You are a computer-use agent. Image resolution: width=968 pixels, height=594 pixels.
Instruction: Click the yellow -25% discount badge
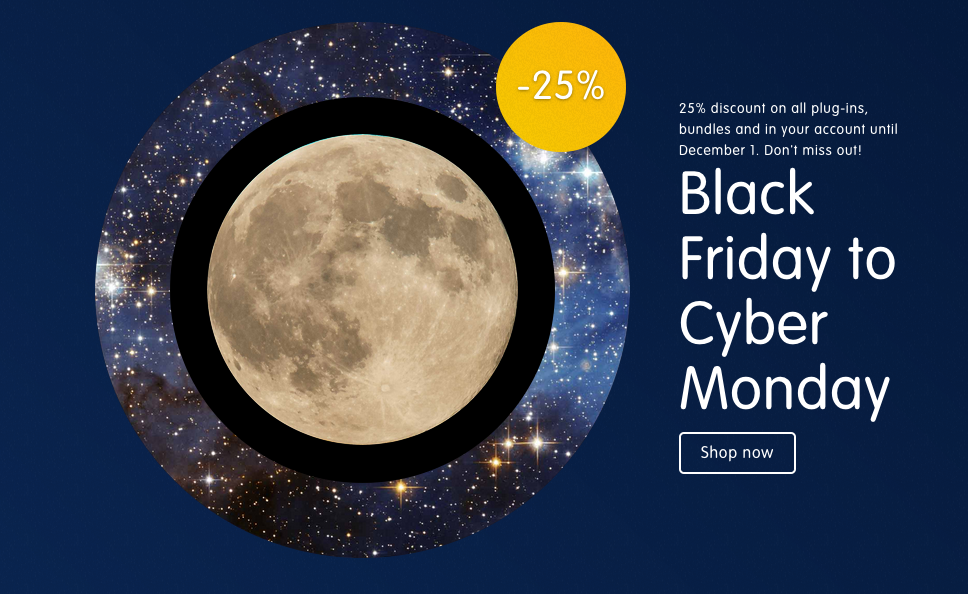(x=560, y=87)
